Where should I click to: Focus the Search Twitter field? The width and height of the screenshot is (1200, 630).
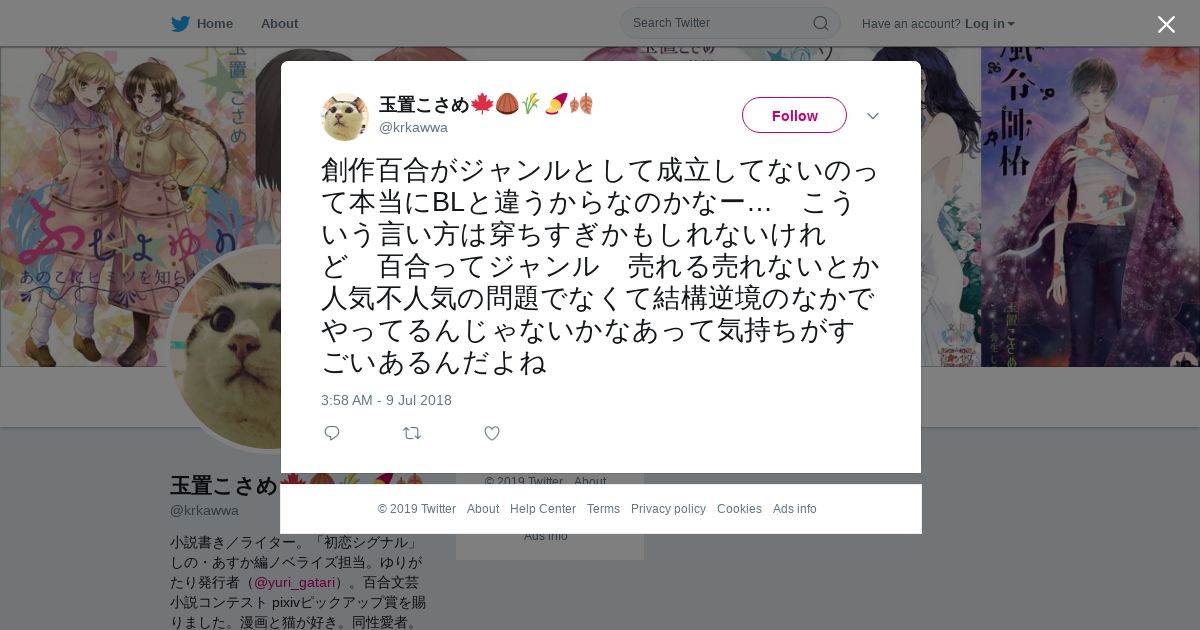tap(730, 23)
